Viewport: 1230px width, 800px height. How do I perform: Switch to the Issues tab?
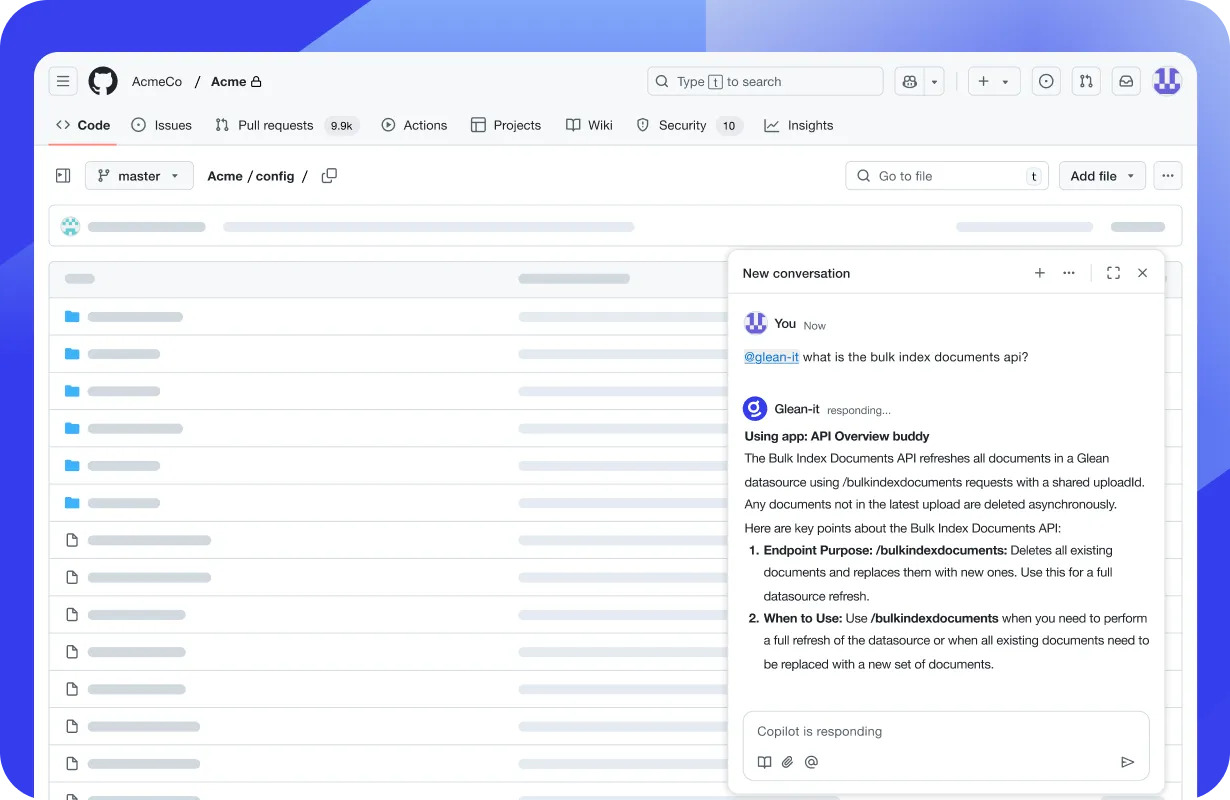click(161, 125)
